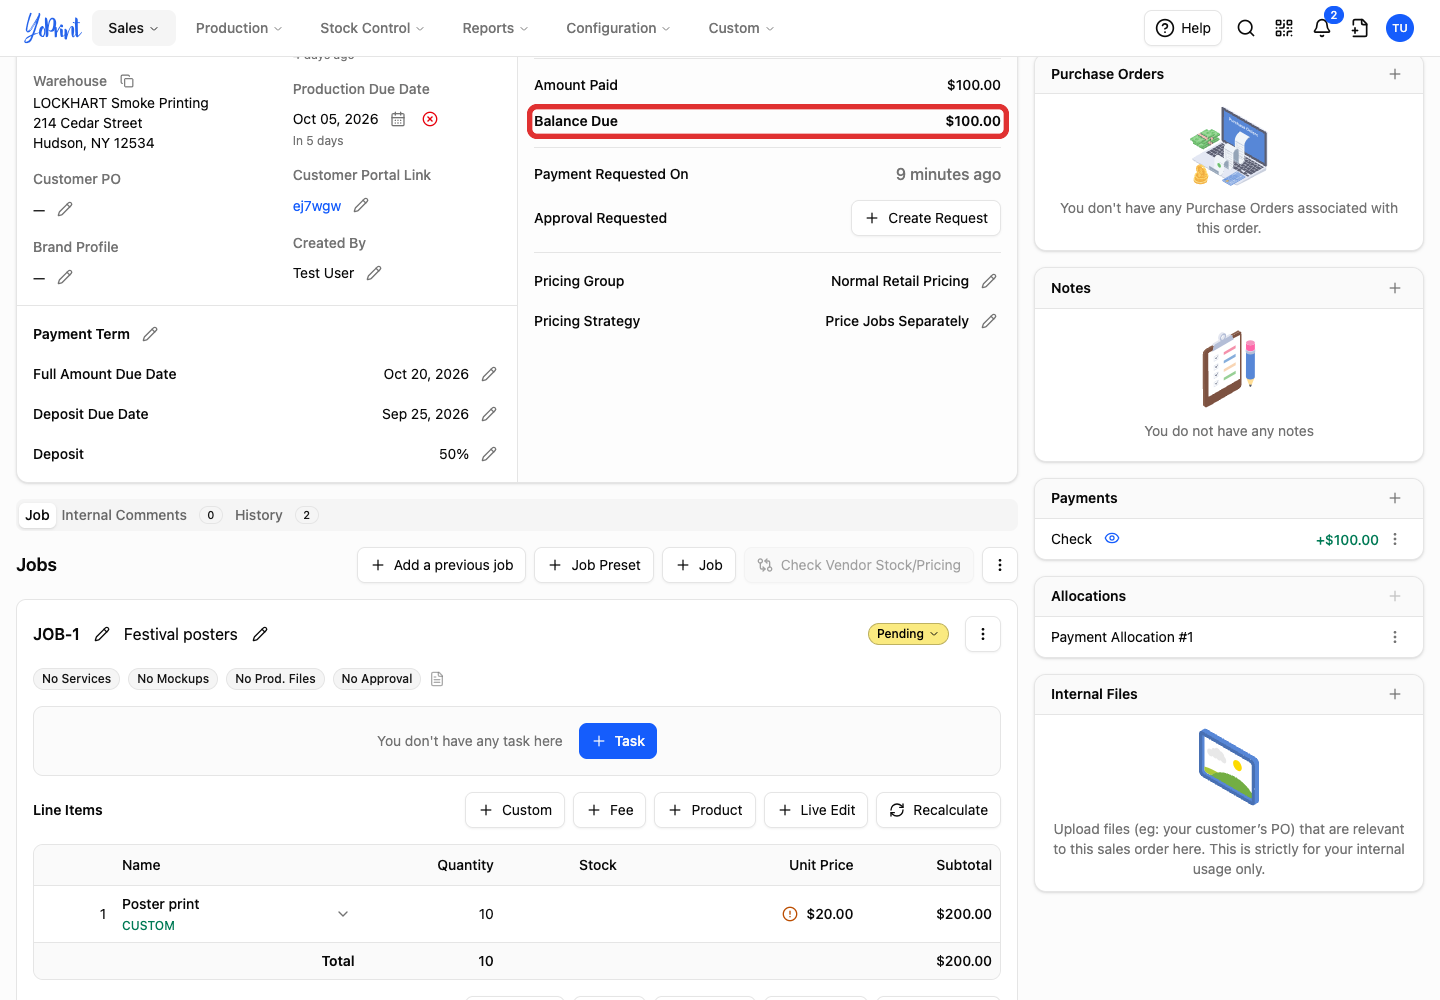This screenshot has width=1440, height=1000.
Task: Add a note with plus icon
Action: point(1395,288)
